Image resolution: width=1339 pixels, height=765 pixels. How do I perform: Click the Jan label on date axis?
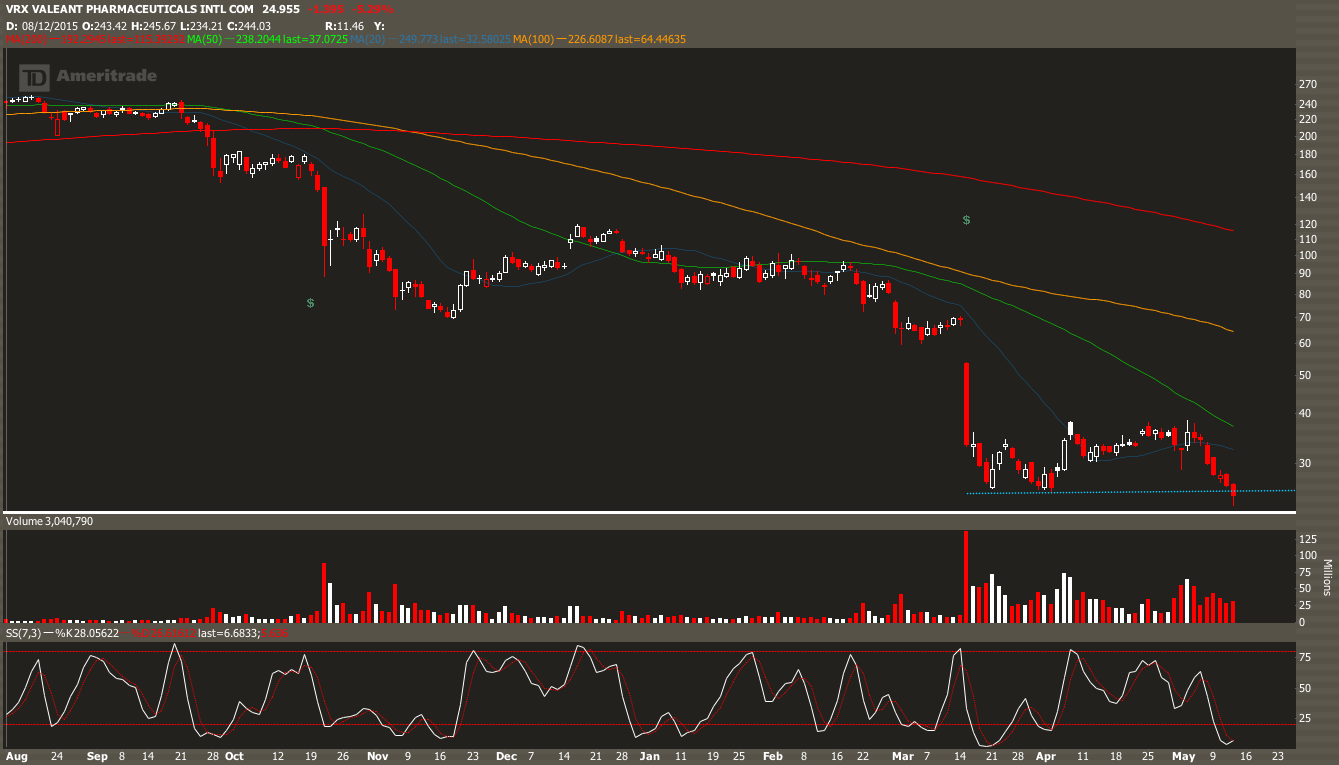click(x=650, y=756)
